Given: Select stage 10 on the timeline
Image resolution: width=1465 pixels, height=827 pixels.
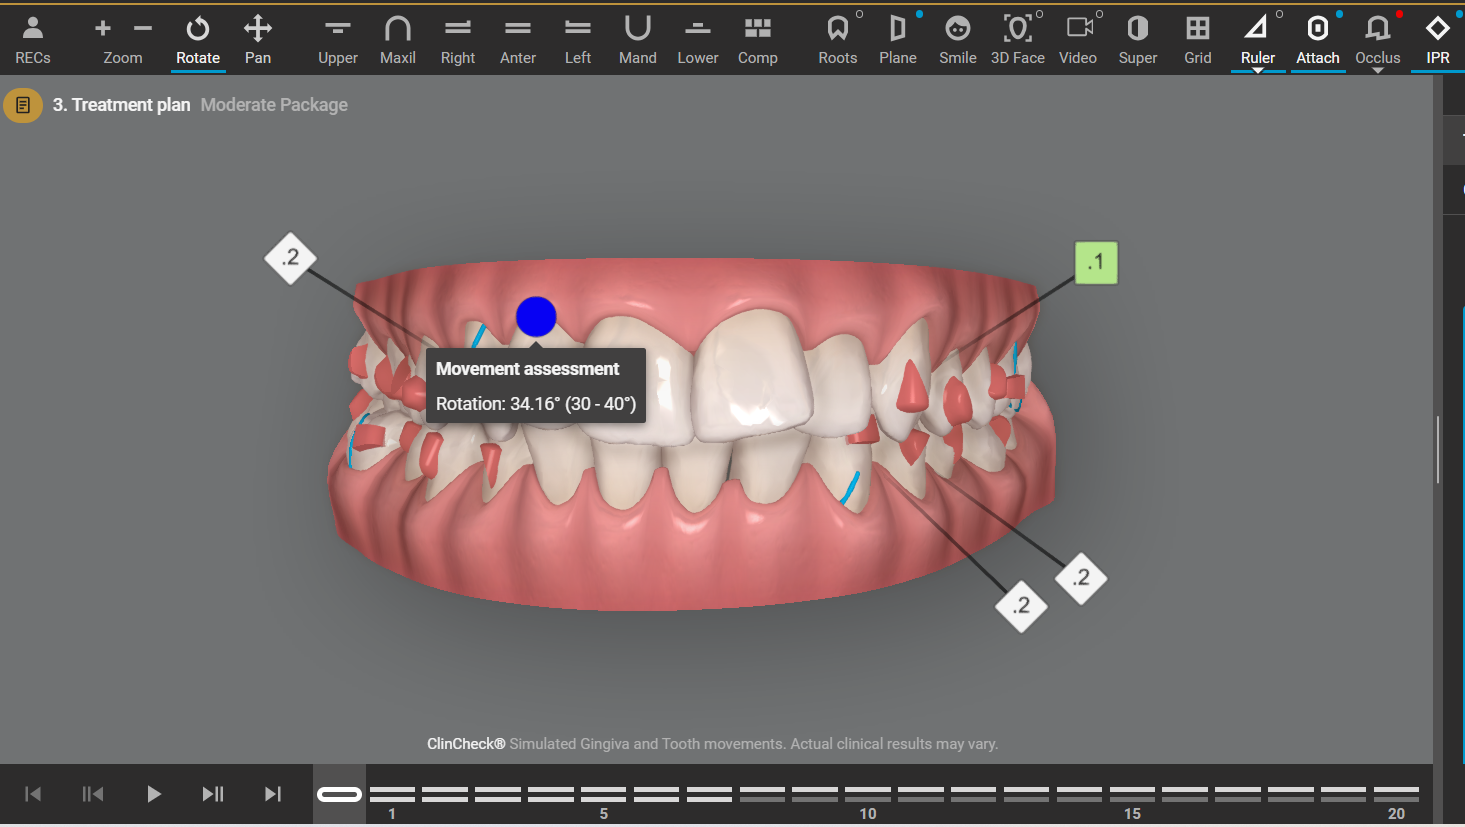Looking at the screenshot, I should [868, 794].
